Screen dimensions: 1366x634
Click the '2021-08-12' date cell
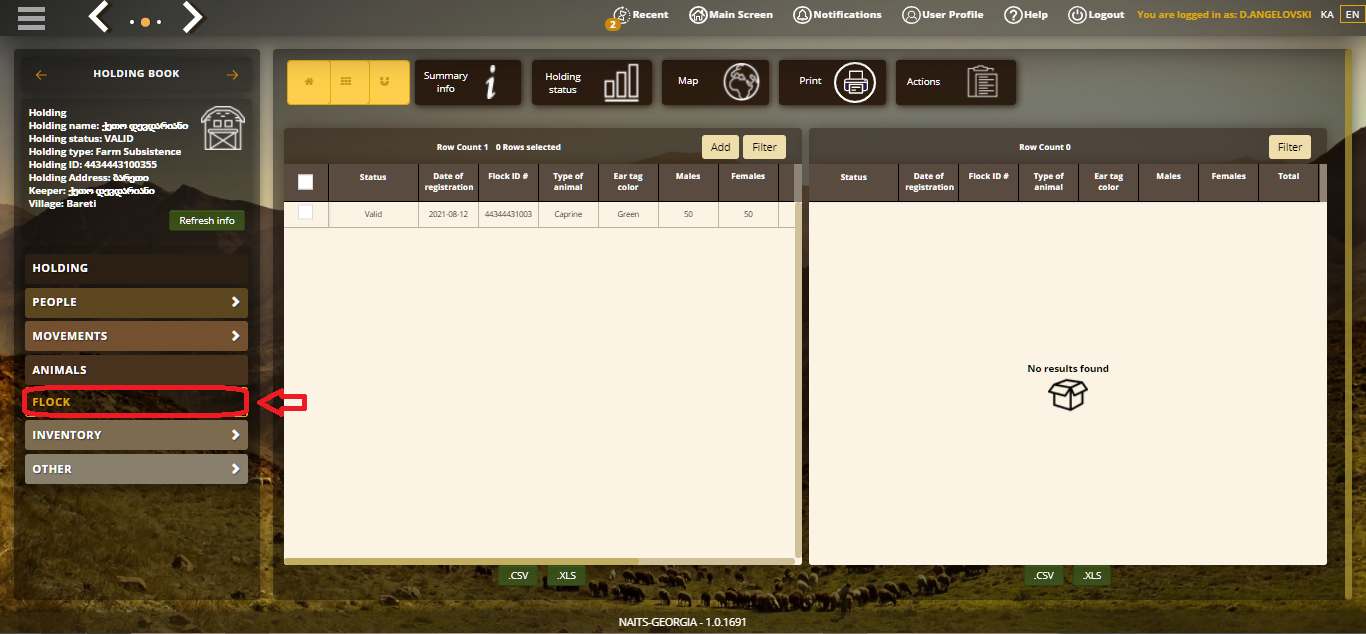[448, 214]
